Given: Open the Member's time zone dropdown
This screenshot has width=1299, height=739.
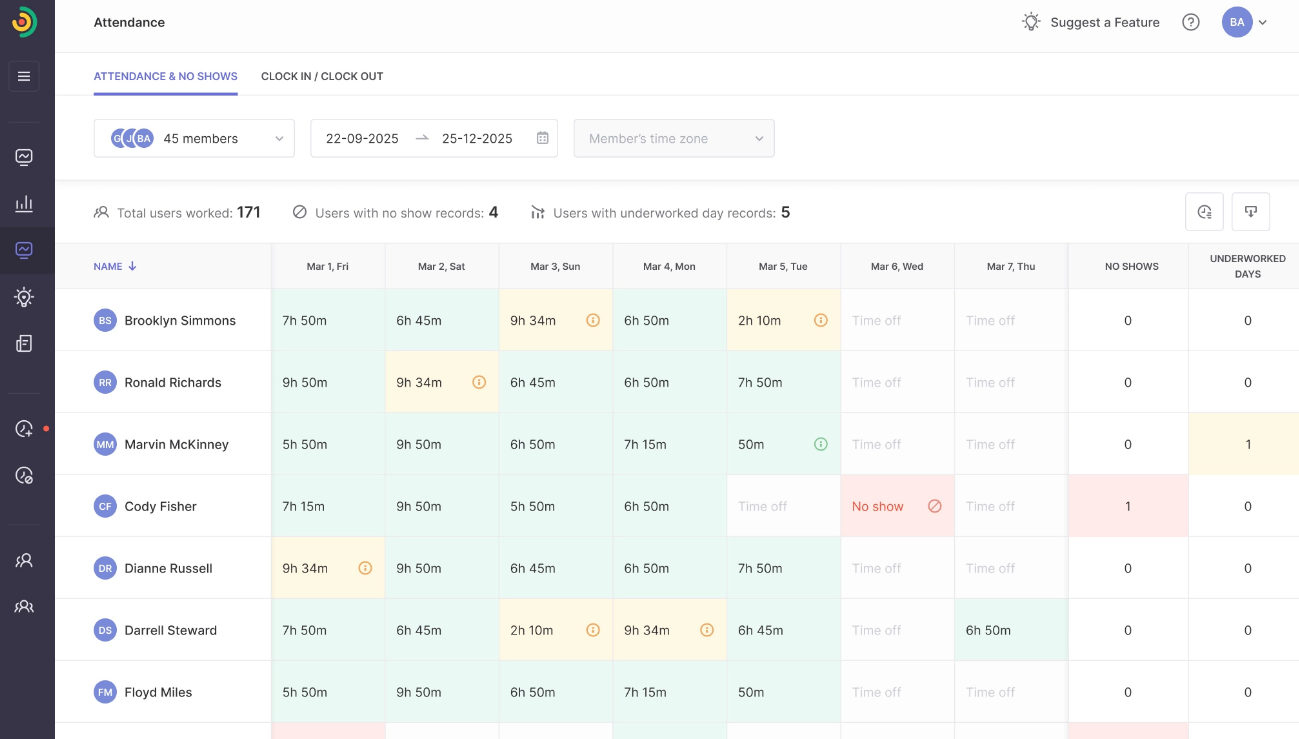Looking at the screenshot, I should pos(673,139).
